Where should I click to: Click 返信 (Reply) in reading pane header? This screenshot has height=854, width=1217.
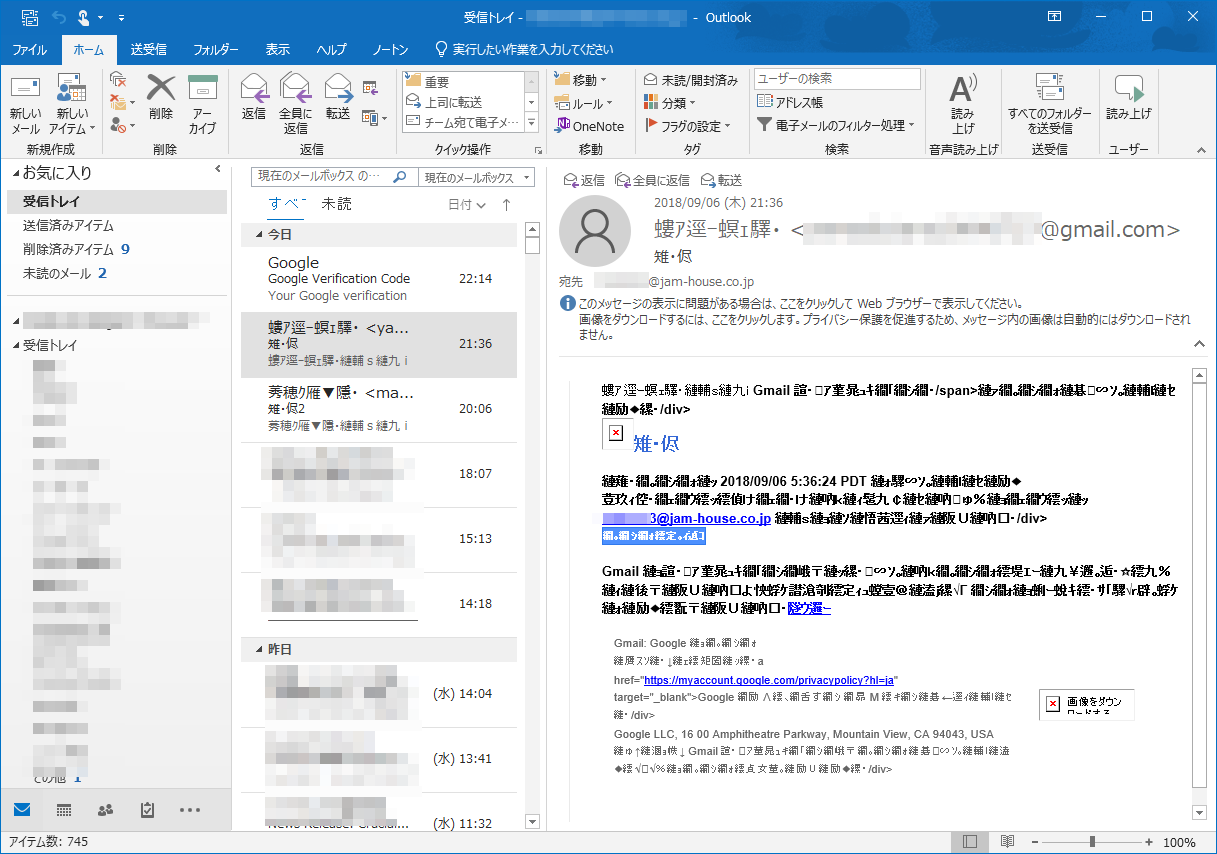click(584, 180)
